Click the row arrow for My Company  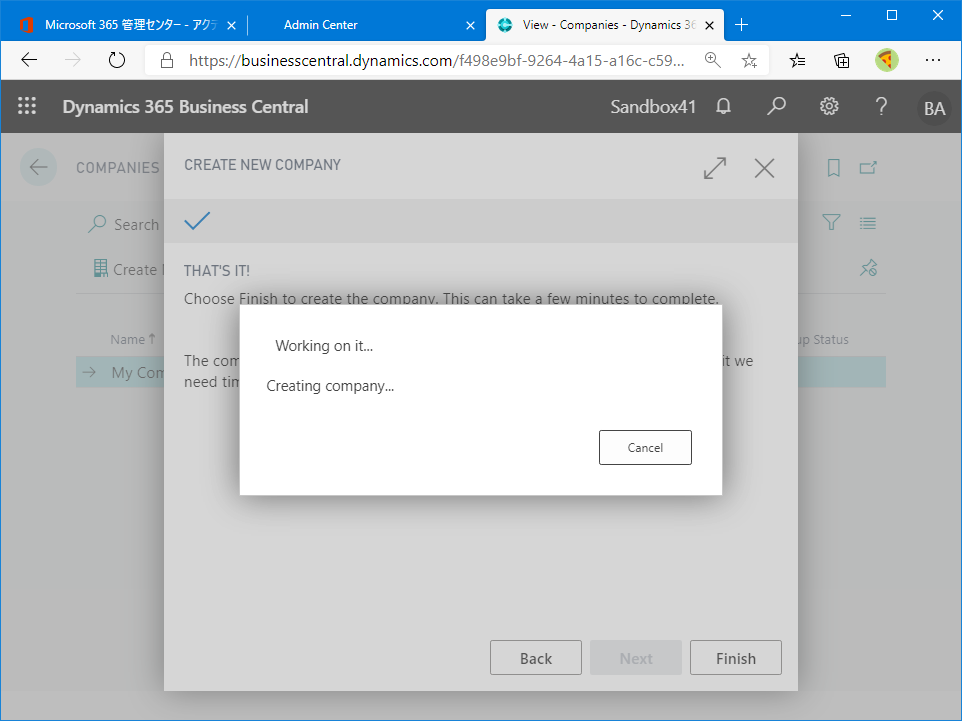pos(89,372)
